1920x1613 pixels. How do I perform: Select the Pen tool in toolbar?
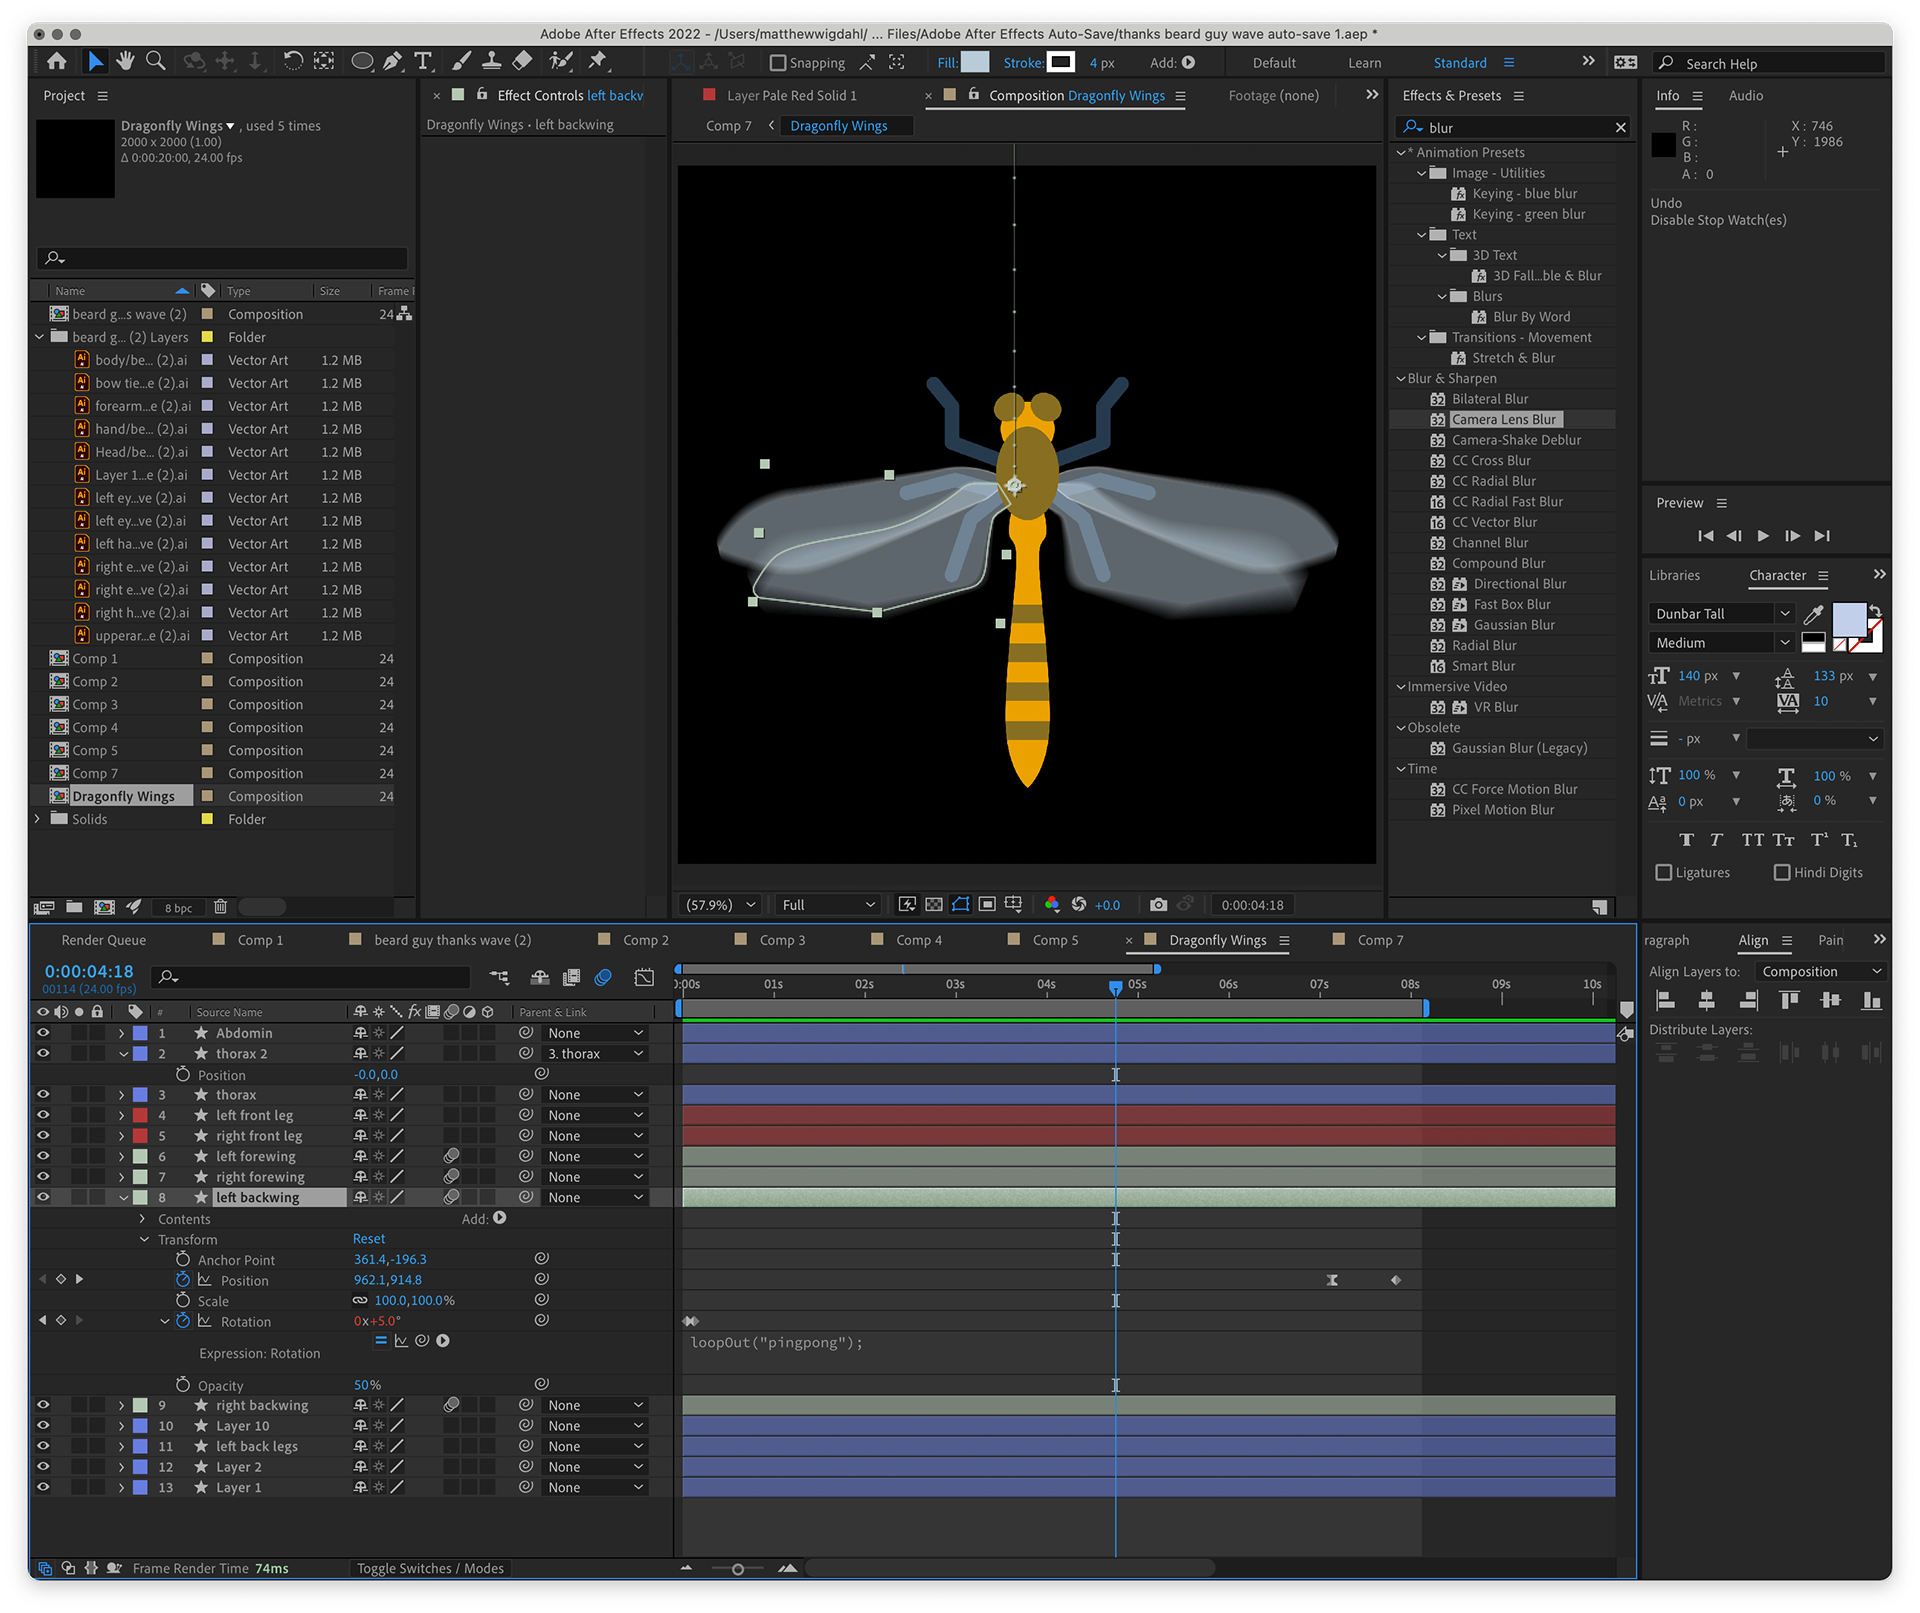tap(393, 62)
